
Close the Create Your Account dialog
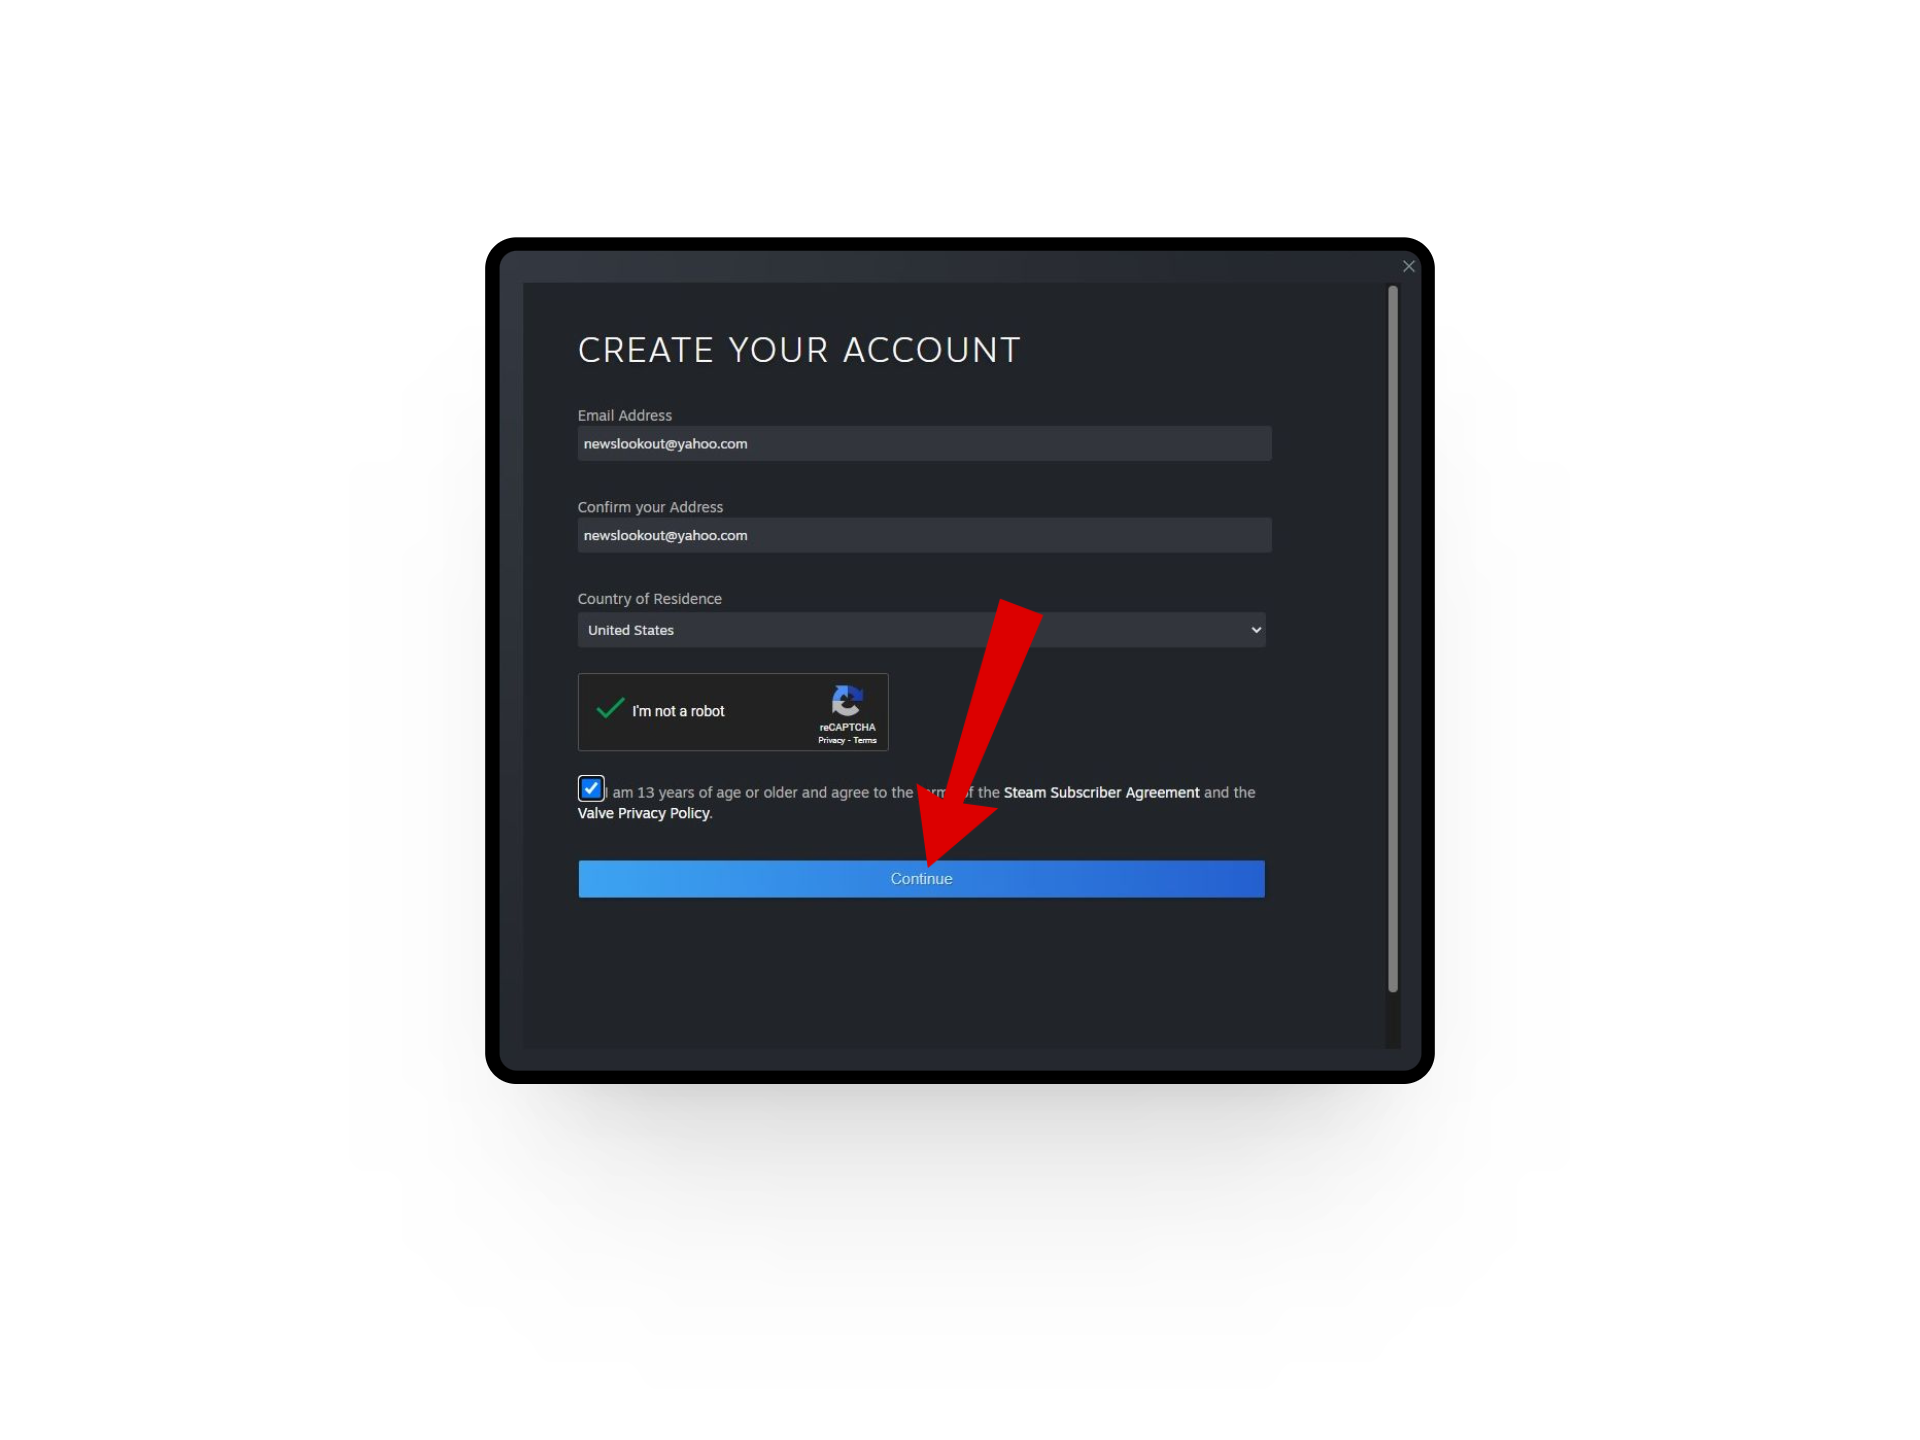coord(1408,266)
